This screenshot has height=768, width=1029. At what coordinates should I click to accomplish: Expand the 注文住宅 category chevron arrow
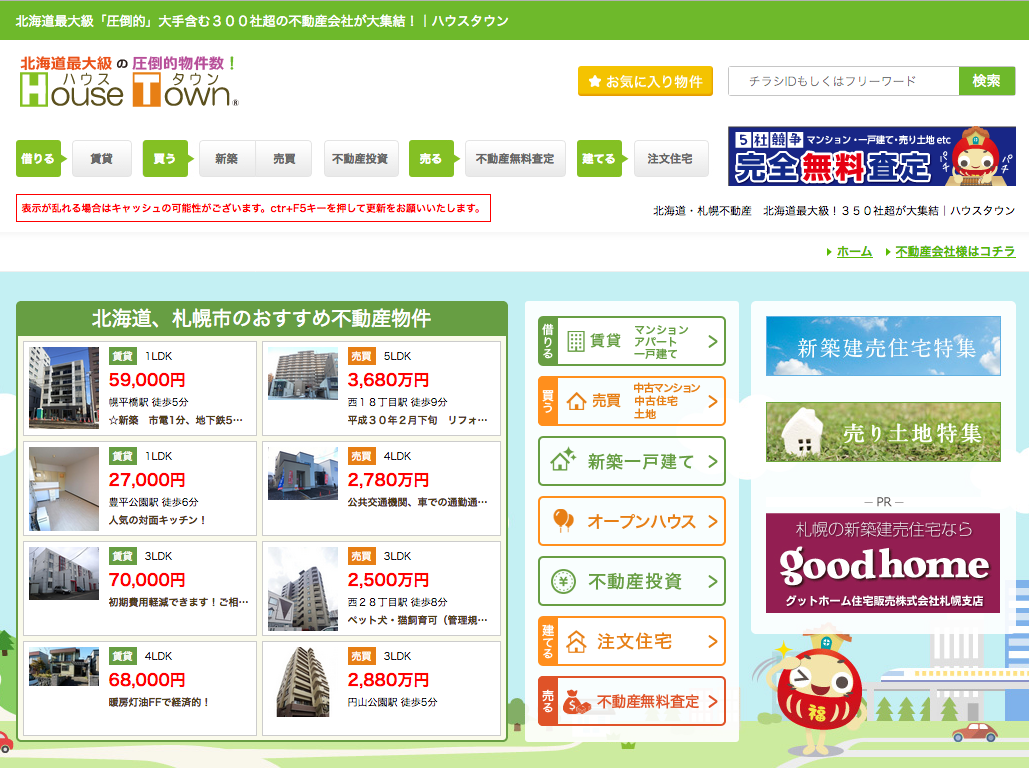[713, 641]
